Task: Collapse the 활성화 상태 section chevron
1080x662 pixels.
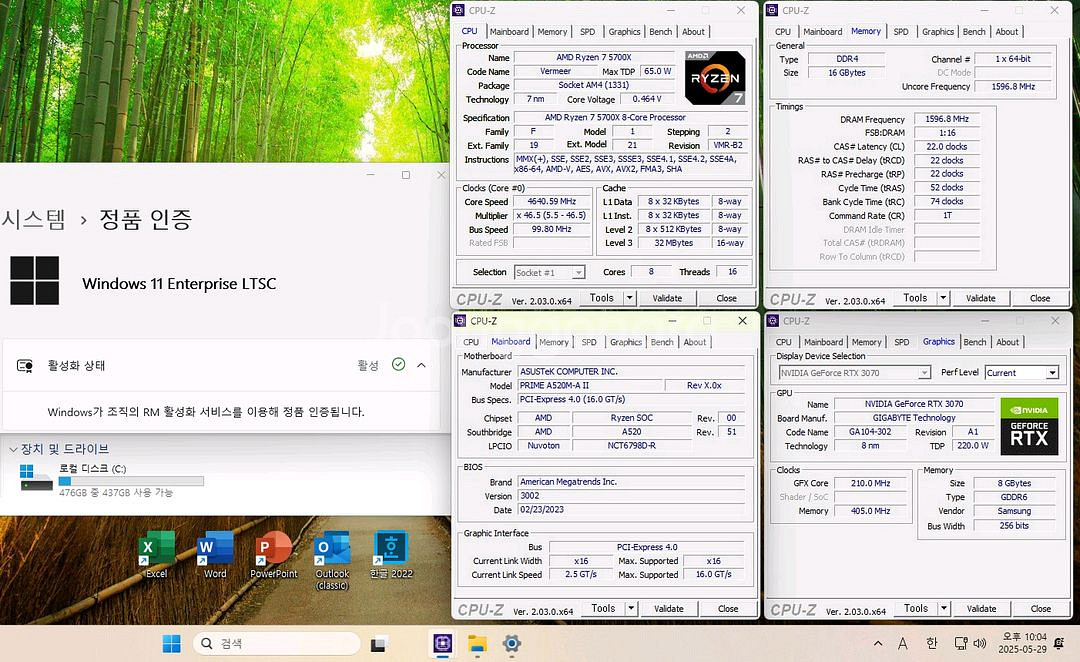Action: pos(422,365)
